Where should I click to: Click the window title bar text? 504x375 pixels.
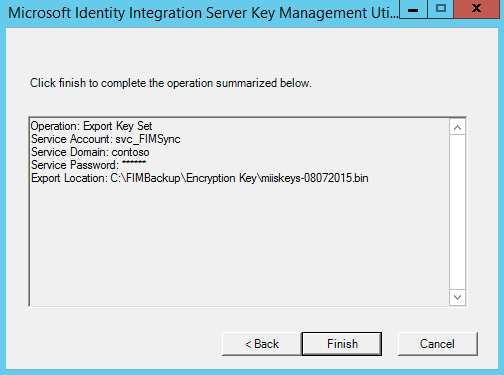[203, 13]
